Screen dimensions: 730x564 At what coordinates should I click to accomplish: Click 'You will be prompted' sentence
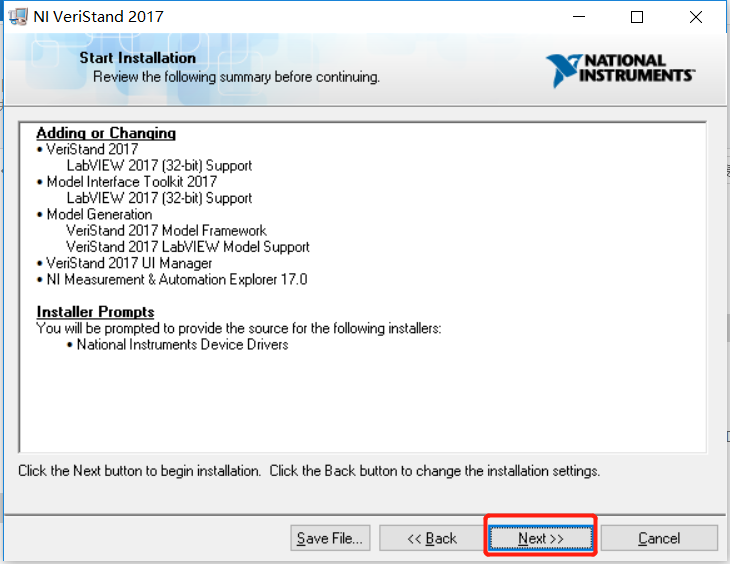click(239, 328)
